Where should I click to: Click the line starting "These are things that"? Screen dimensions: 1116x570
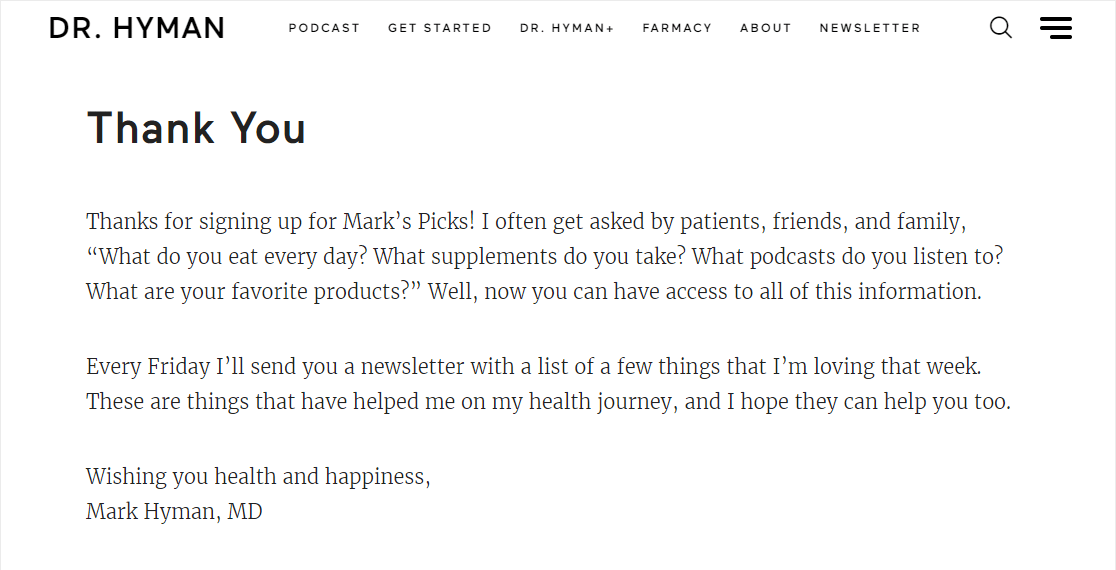point(548,402)
